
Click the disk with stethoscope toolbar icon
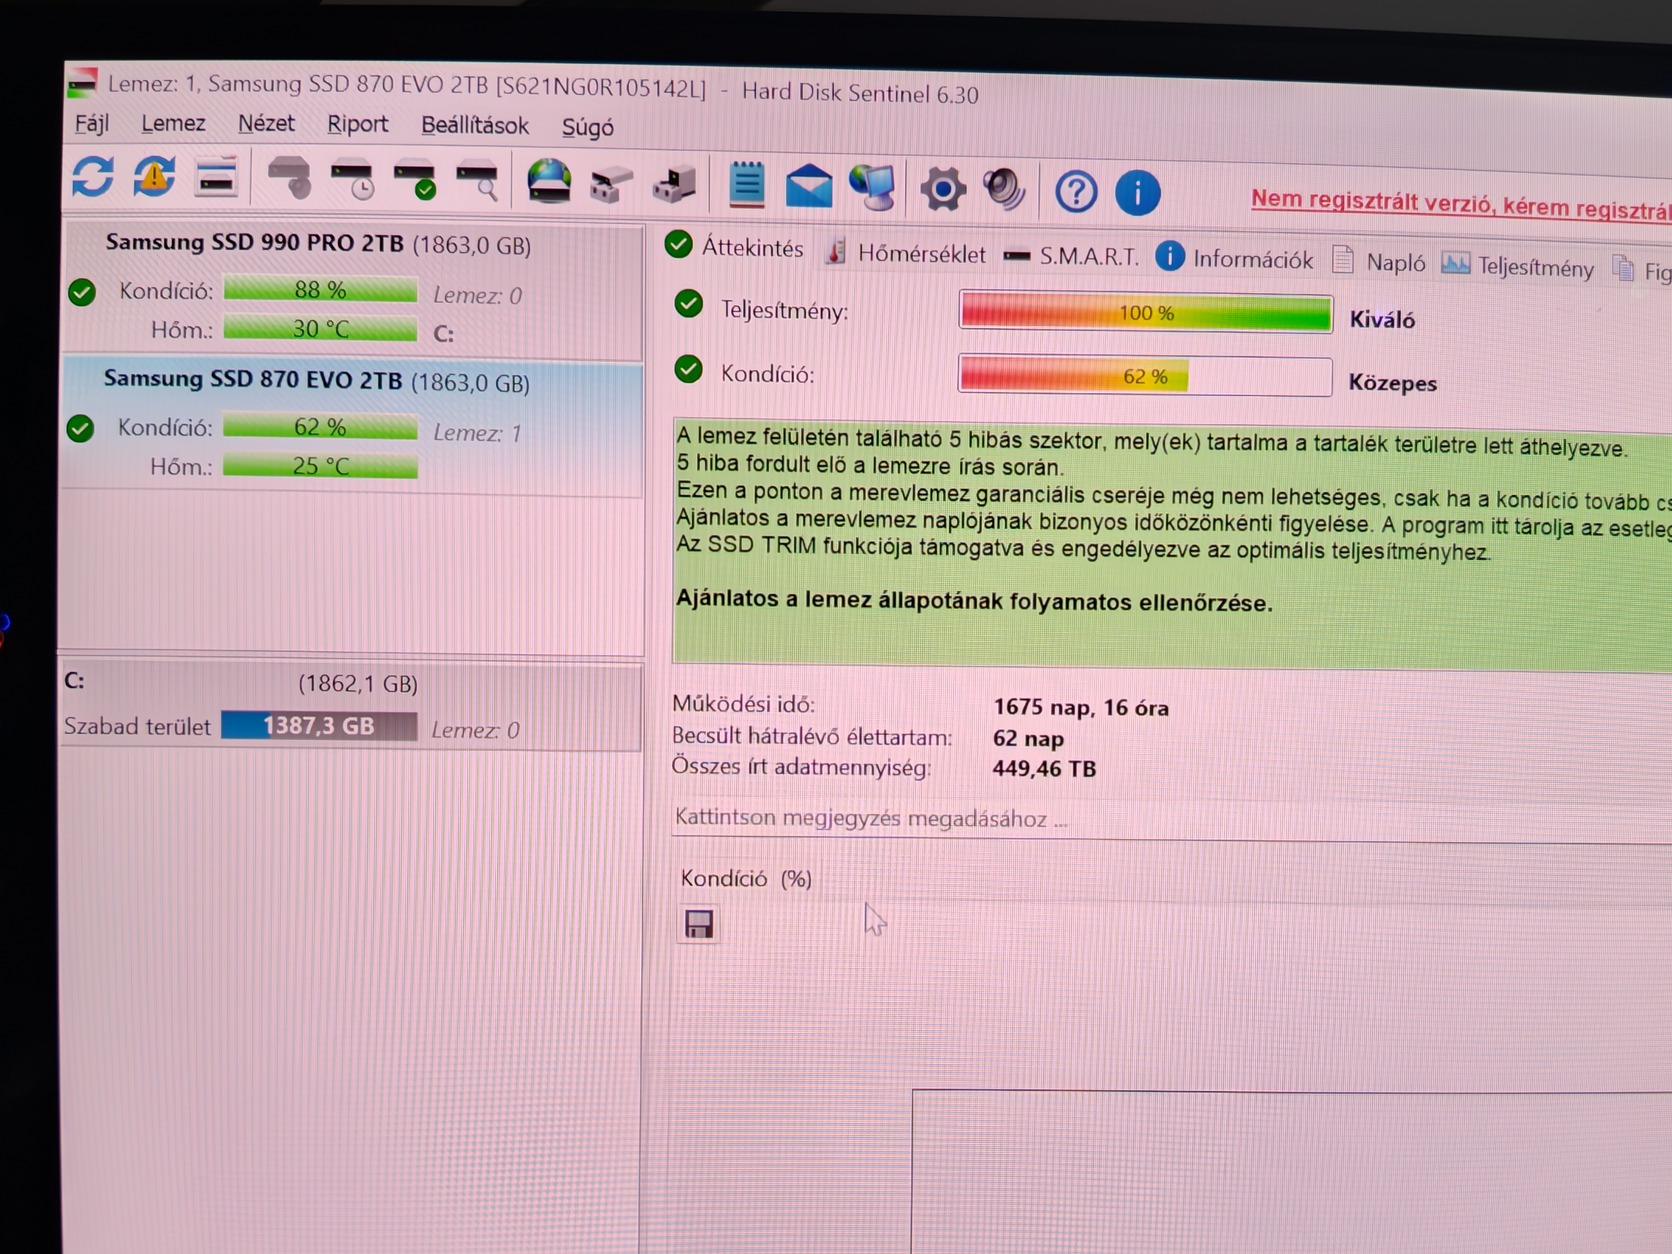point(290,179)
